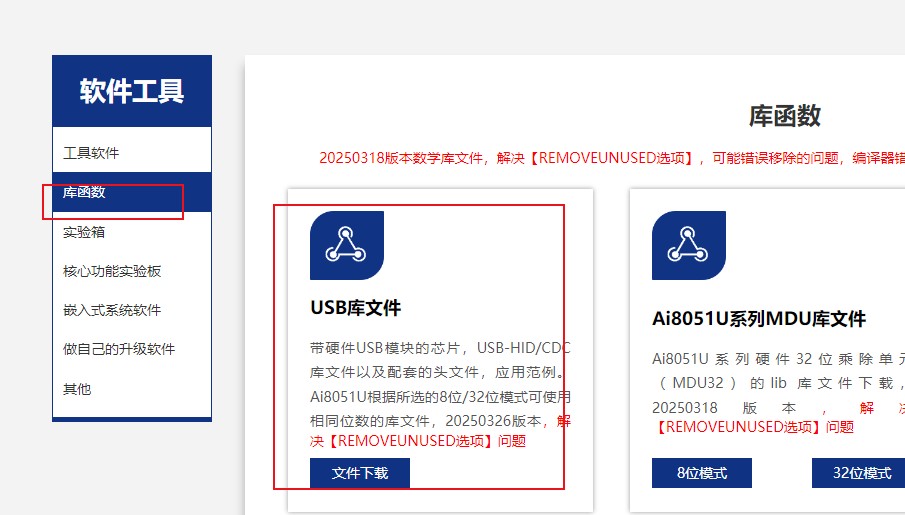Click the USB库文件 card icon
The width and height of the screenshot is (905, 515).
tap(347, 245)
